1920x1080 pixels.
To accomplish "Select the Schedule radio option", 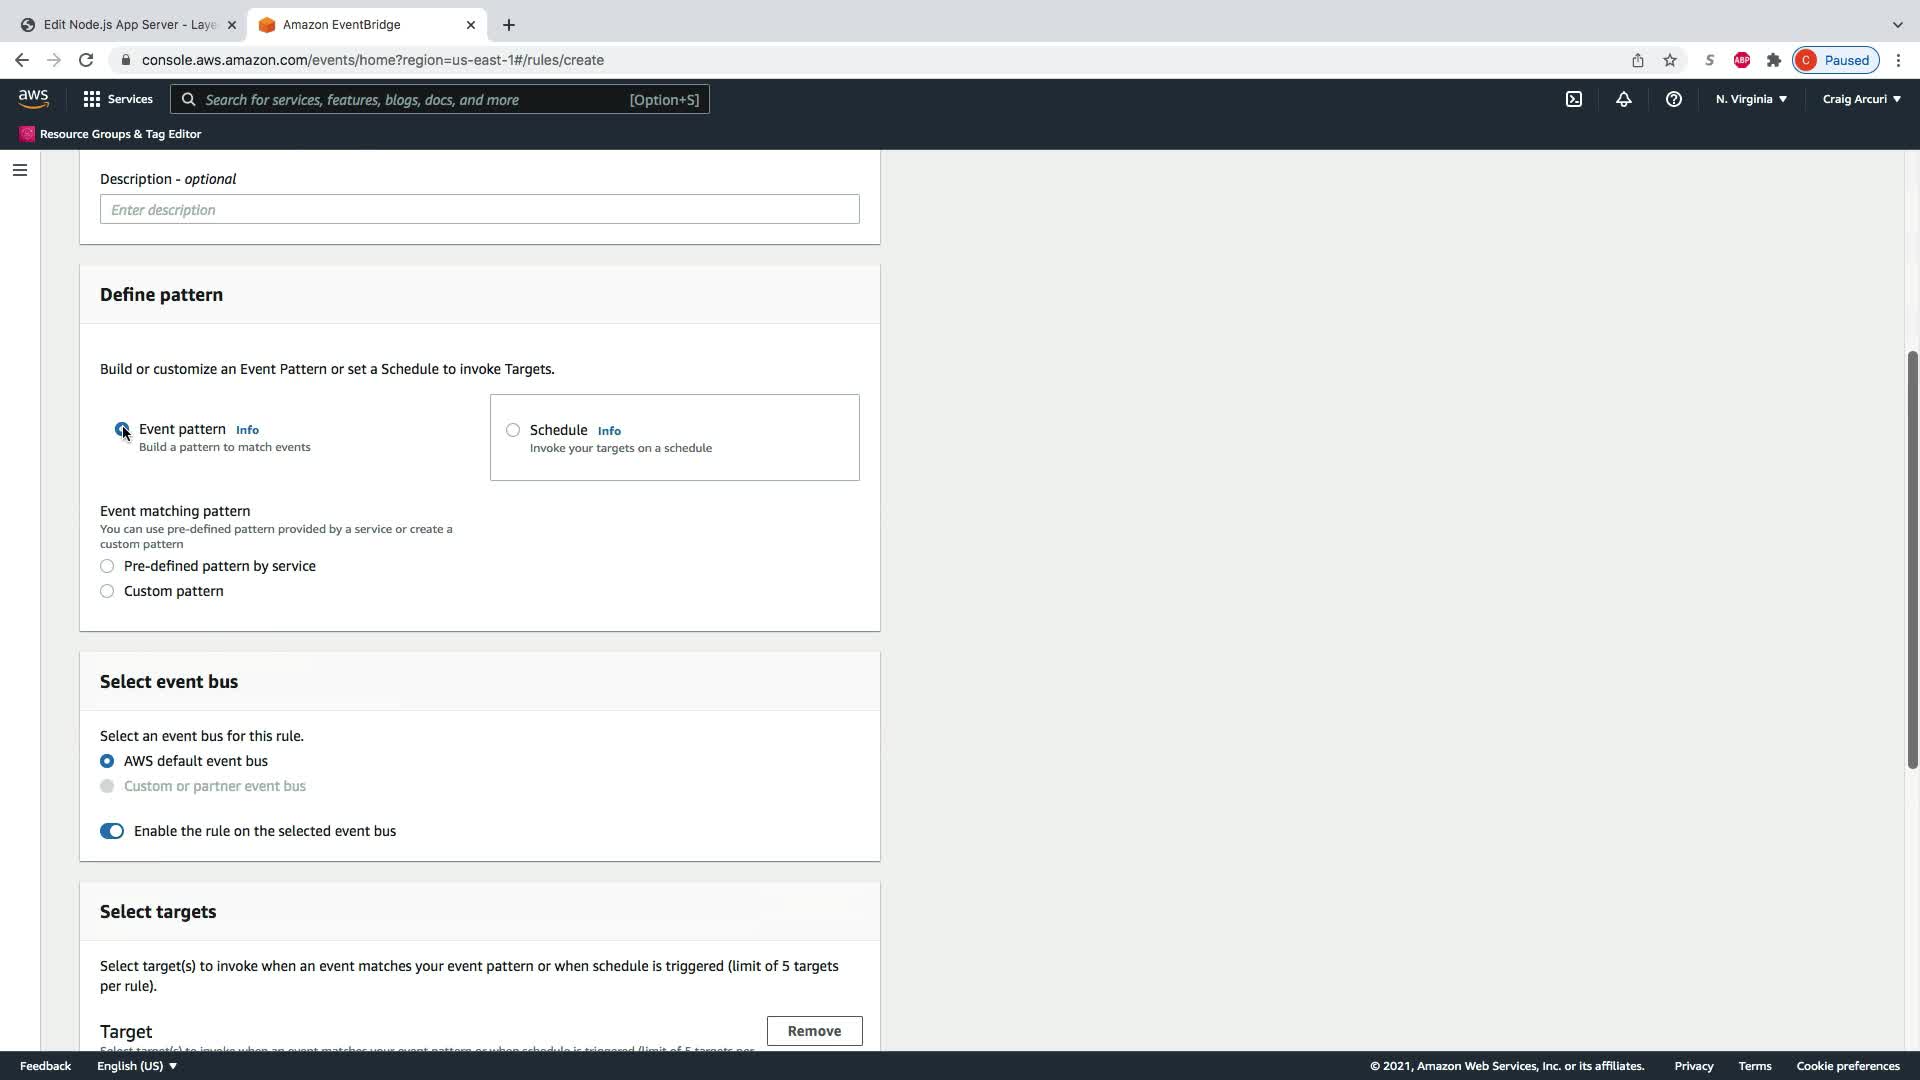I will [x=513, y=430].
